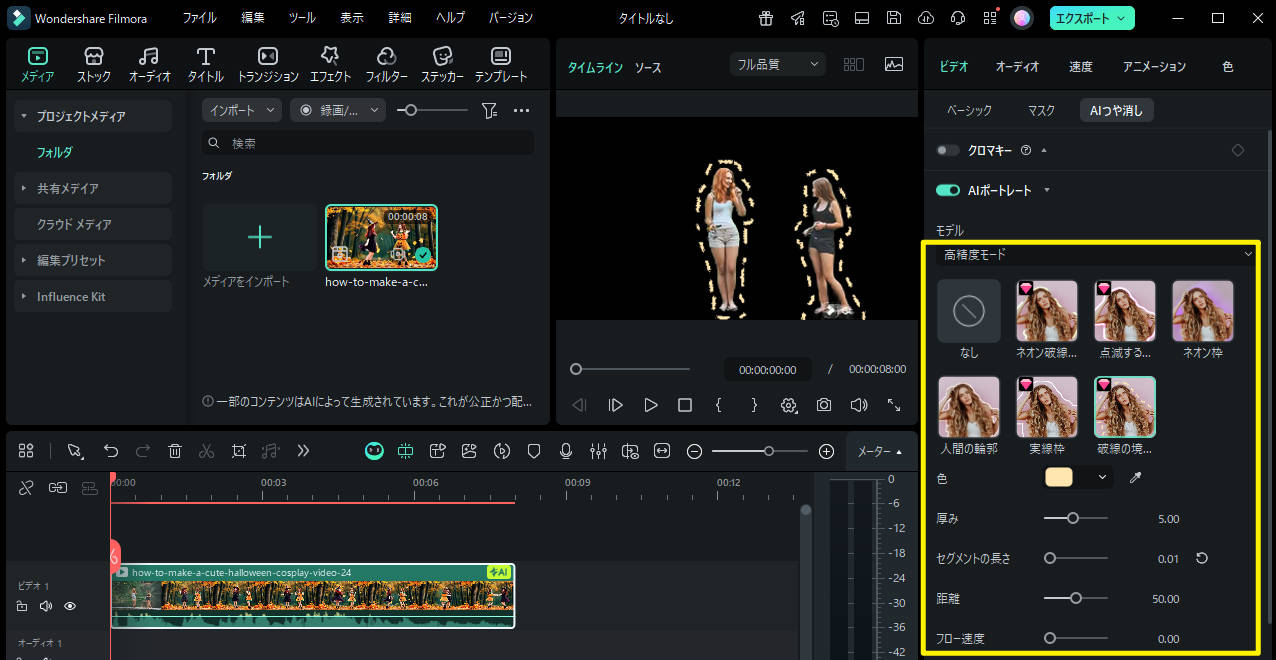Toggle the Chroma Key (クロマキー) switch
This screenshot has width=1276, height=660.
947,150
